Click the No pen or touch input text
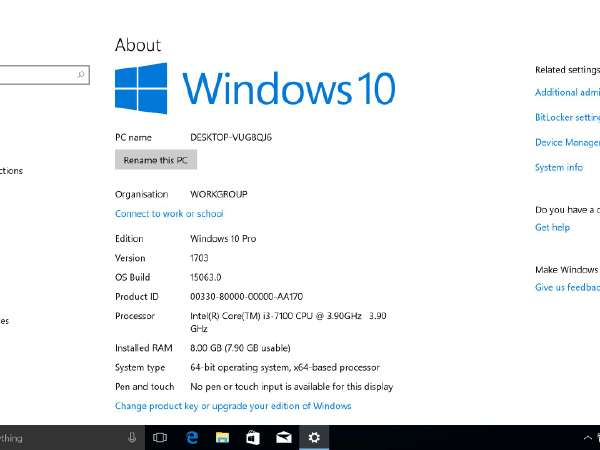 coord(292,386)
